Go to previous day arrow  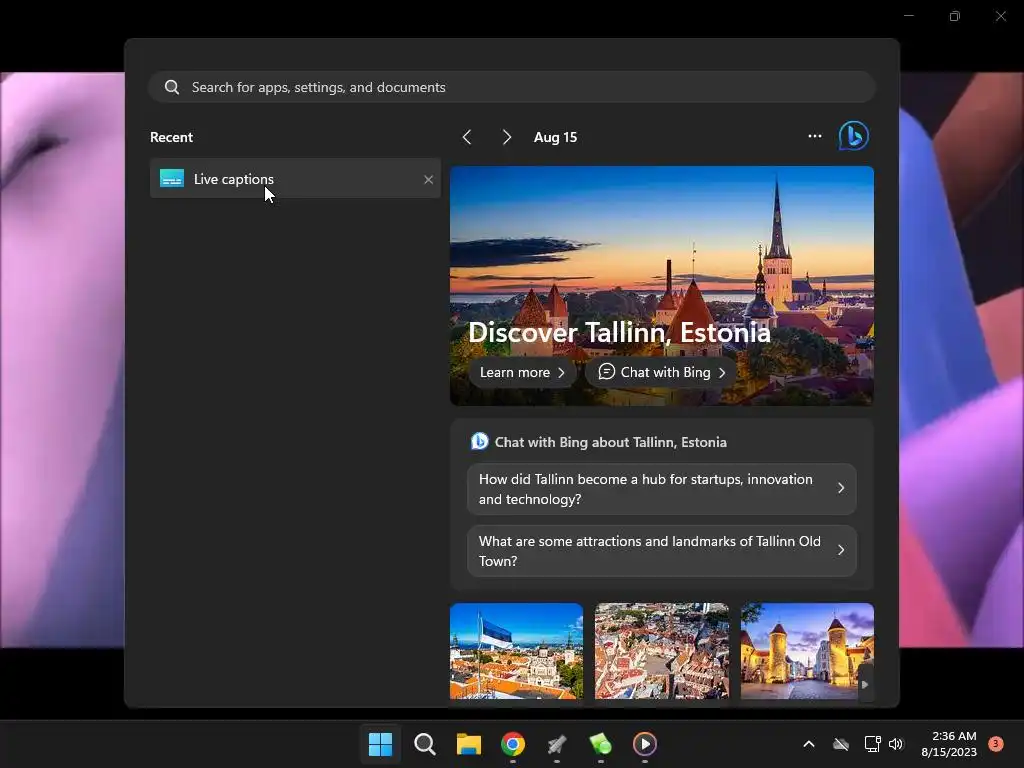pos(466,137)
